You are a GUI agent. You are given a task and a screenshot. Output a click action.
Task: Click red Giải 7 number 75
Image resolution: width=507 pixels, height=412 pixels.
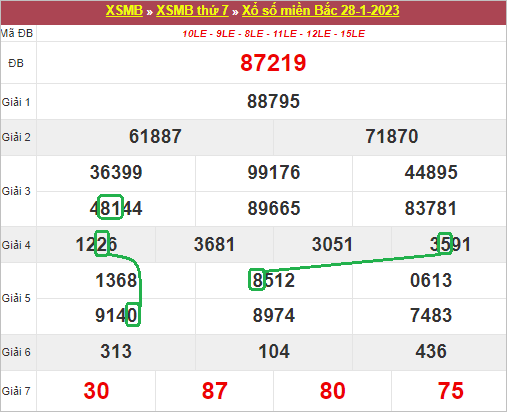[x=451, y=391]
